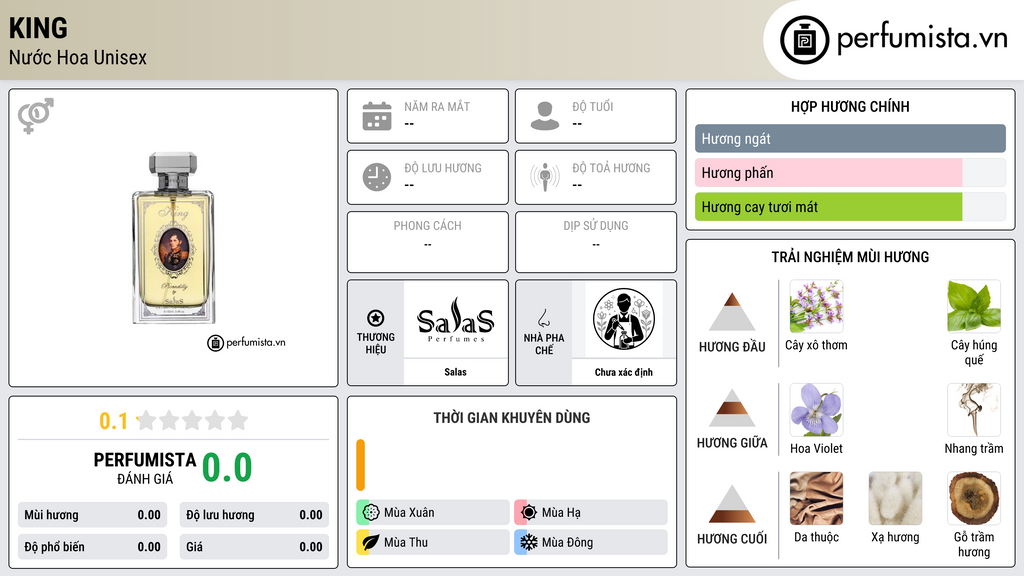The image size is (1024, 576).
Task: Select the Gỗ trầm hương note image
Action: click(x=974, y=498)
